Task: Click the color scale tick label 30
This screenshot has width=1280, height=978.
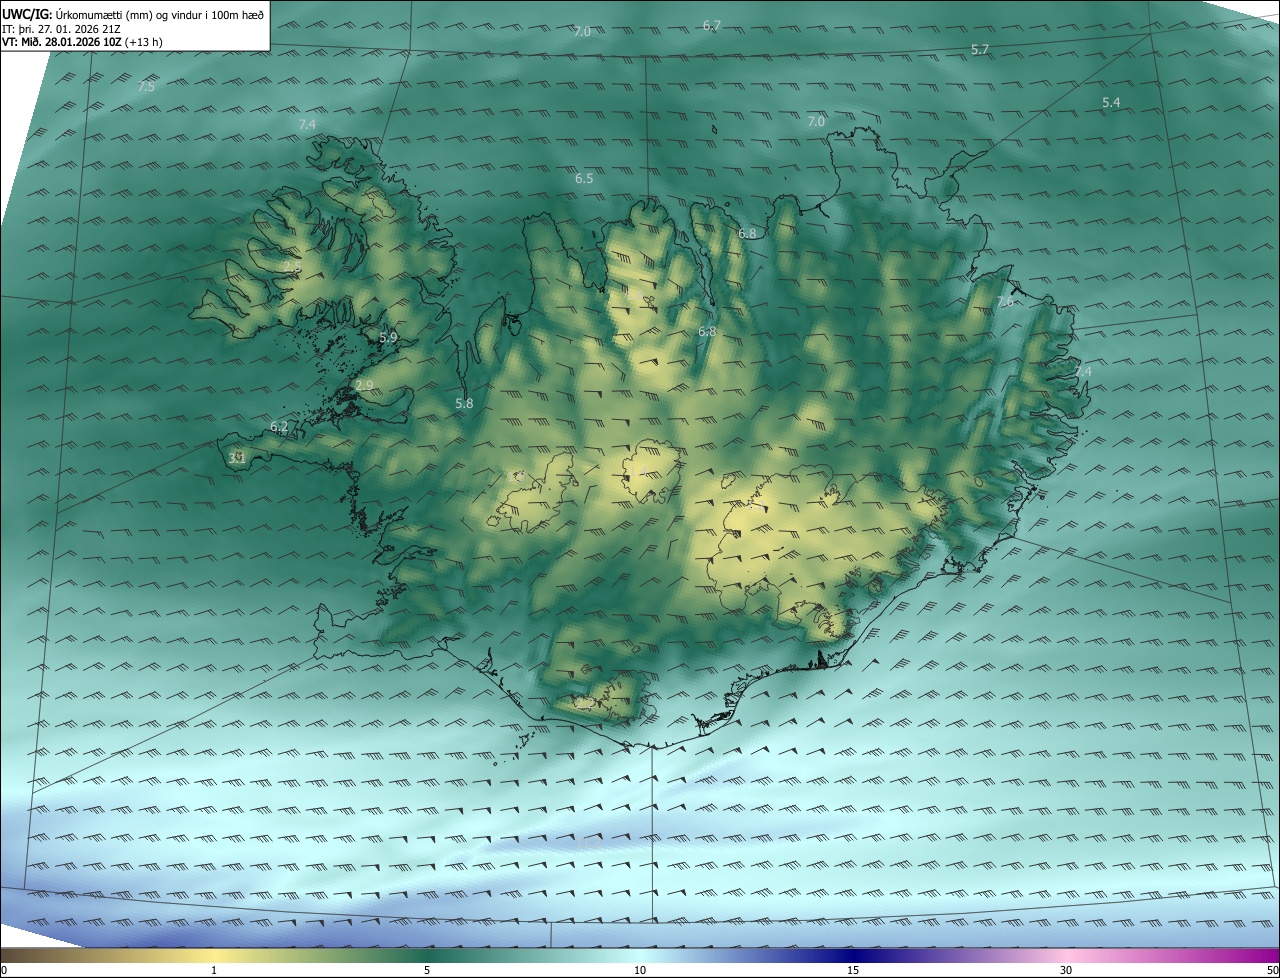Action: point(1066,970)
